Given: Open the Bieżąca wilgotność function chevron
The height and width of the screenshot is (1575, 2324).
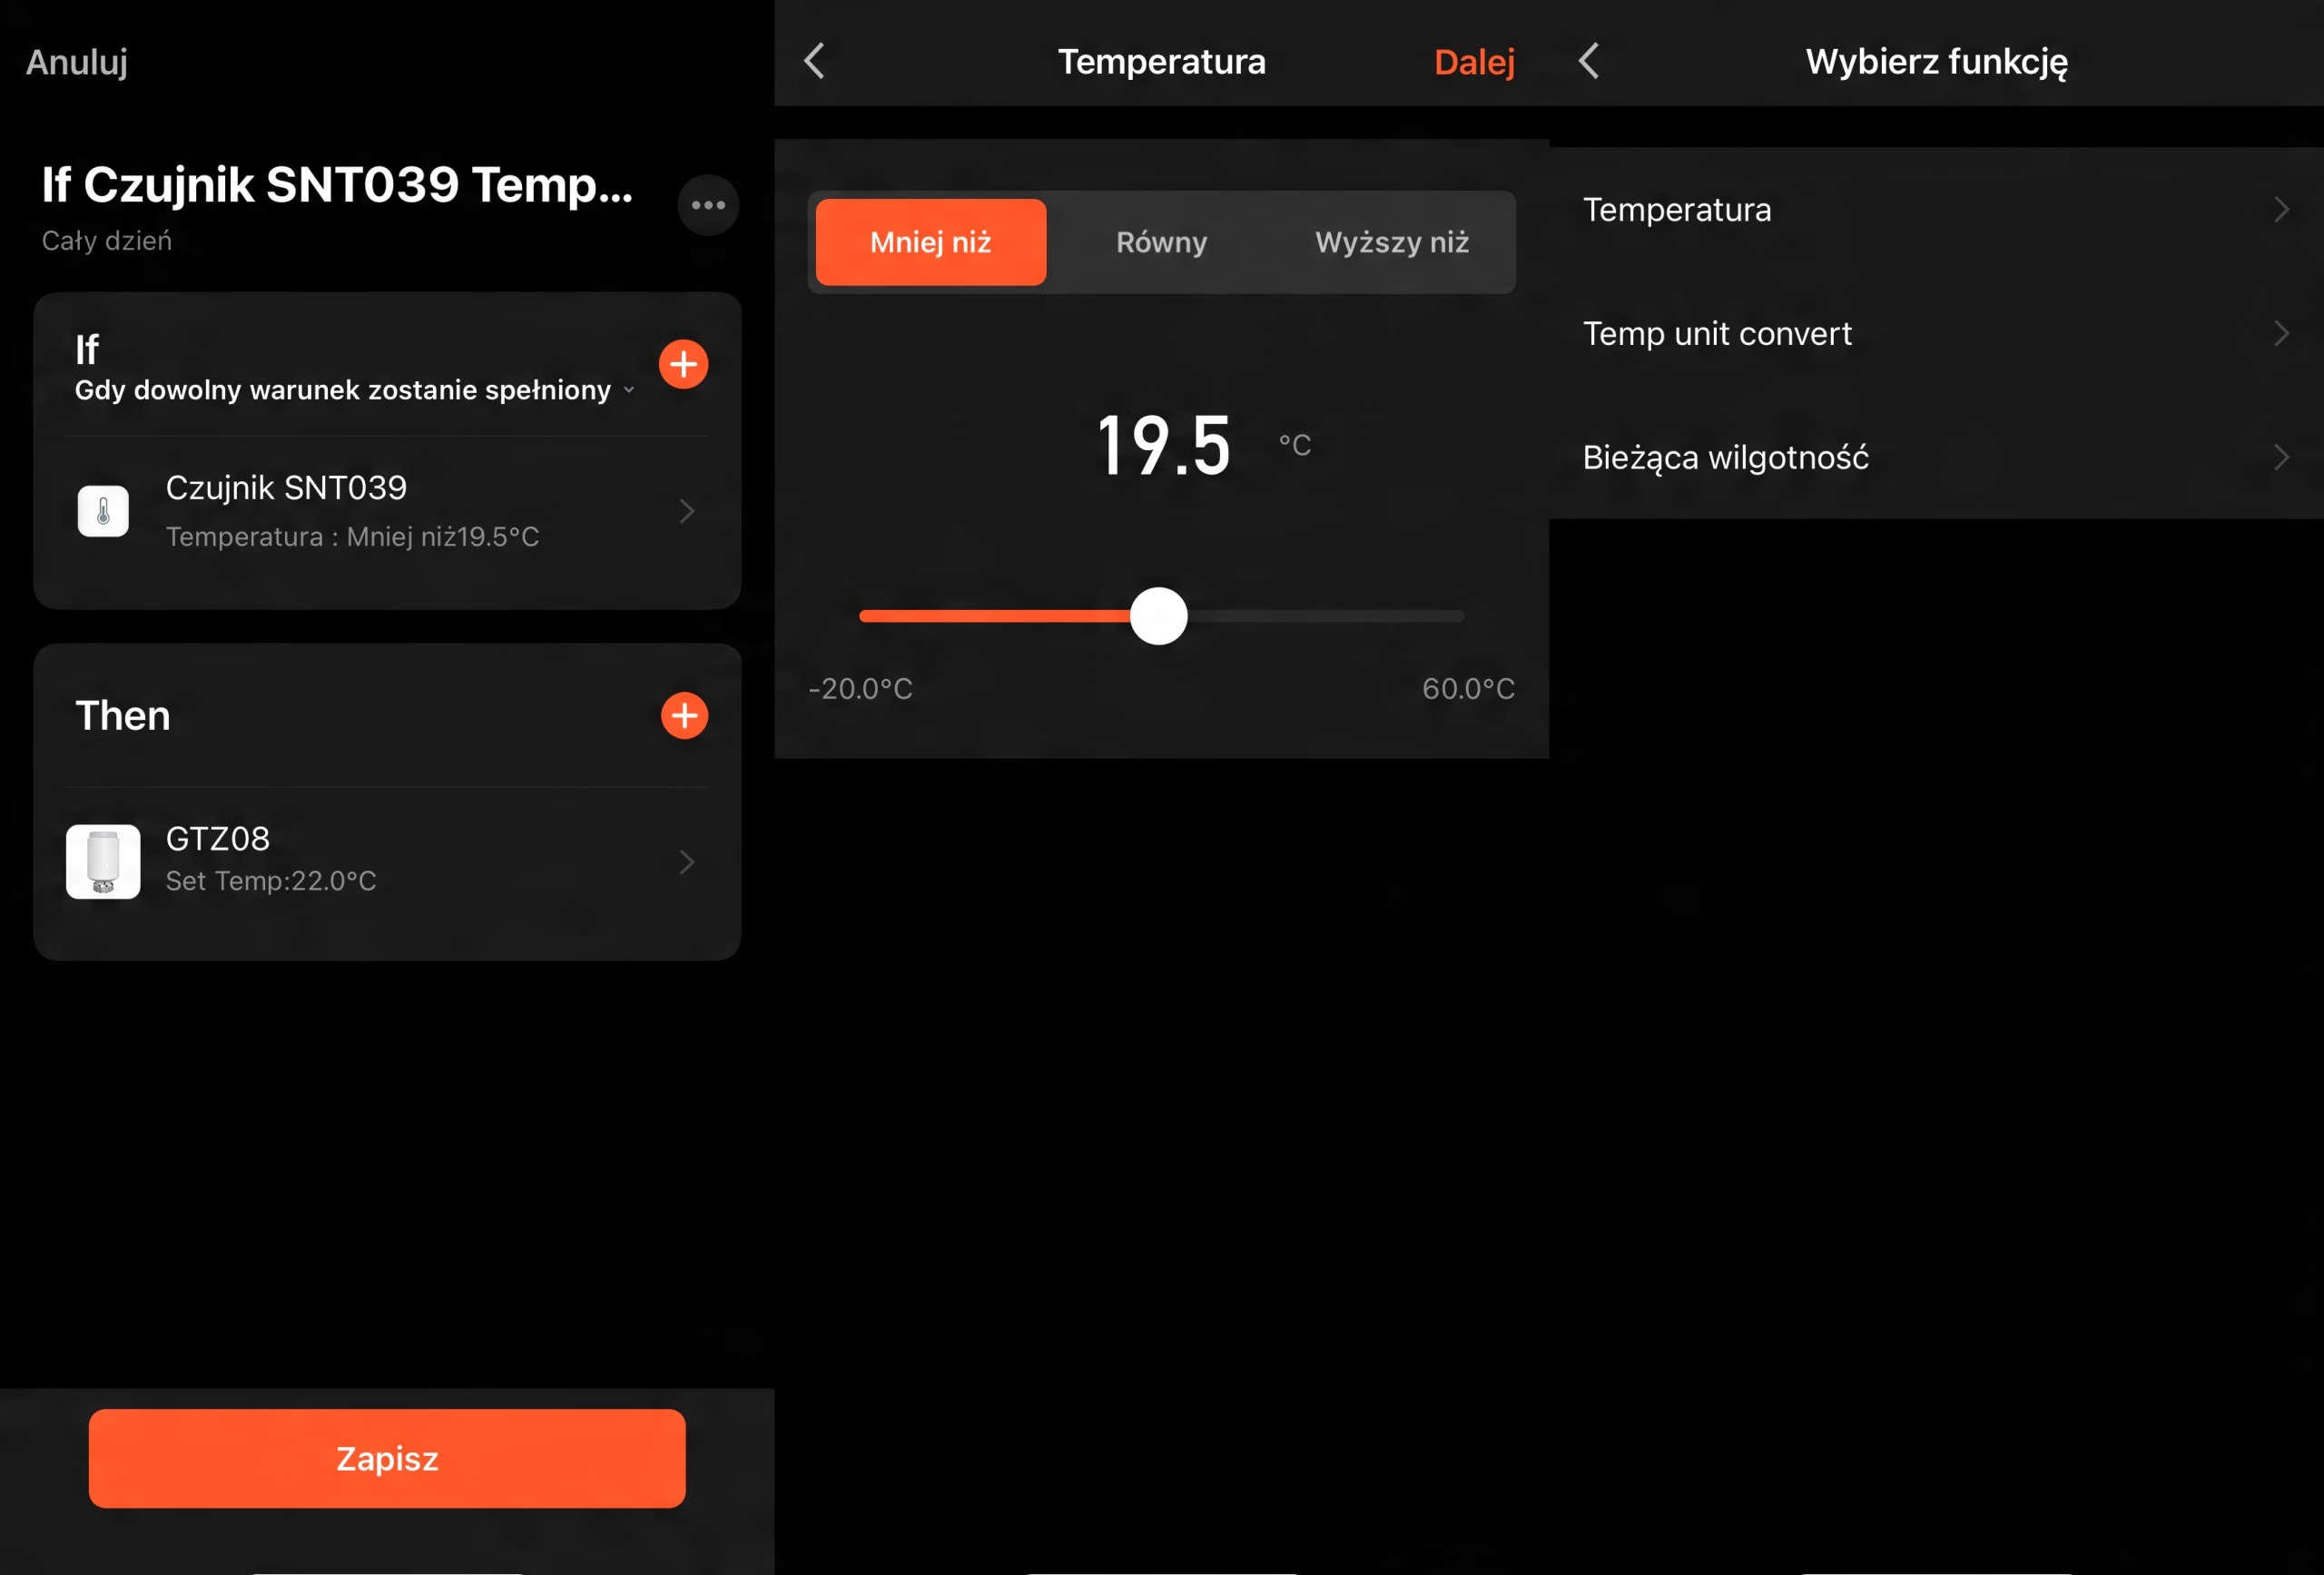Looking at the screenshot, I should coord(2281,457).
